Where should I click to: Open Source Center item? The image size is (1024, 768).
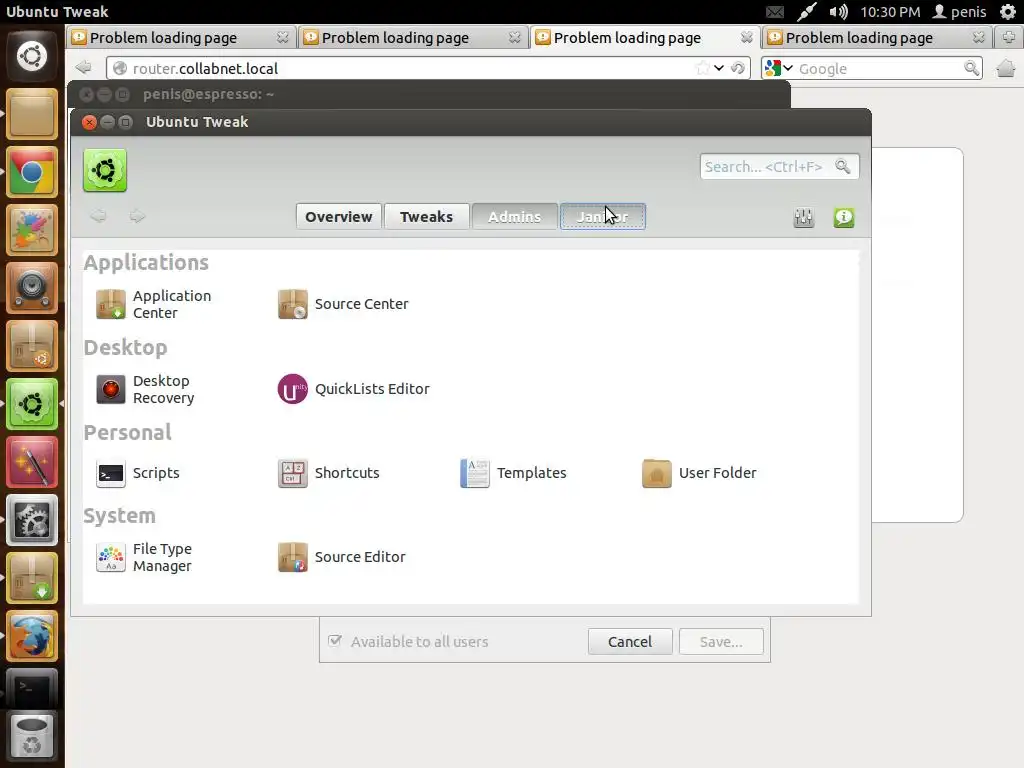click(343, 304)
